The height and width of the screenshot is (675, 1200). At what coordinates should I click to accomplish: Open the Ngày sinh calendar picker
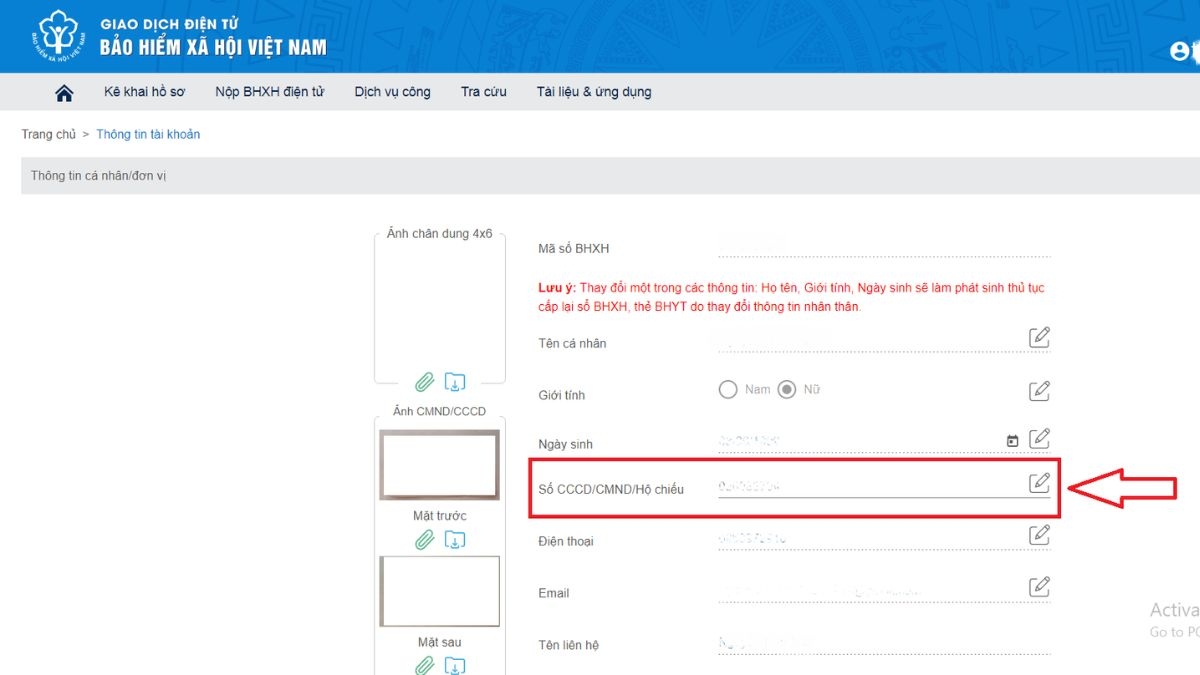[1012, 440]
